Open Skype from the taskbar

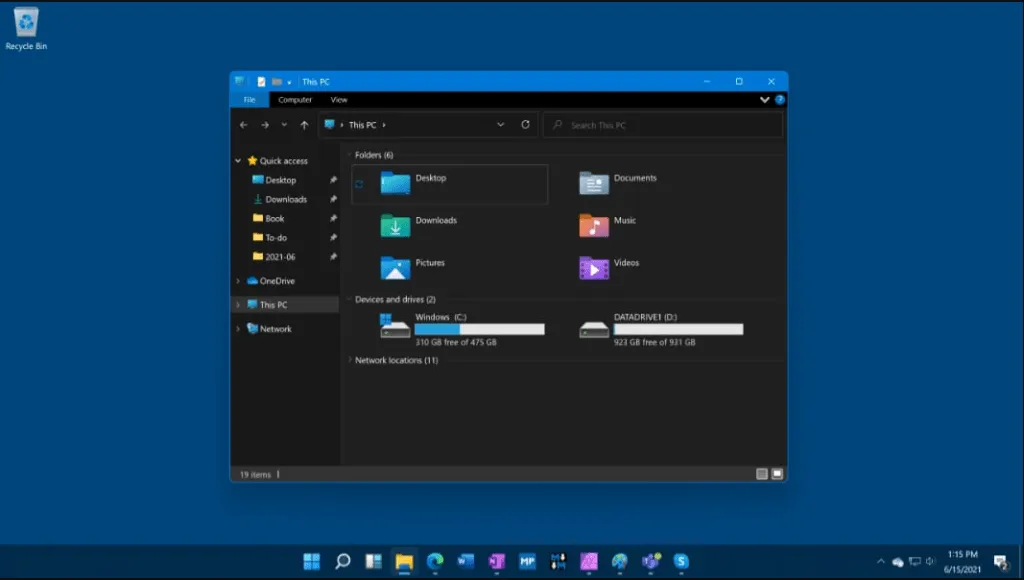pyautogui.click(x=684, y=563)
